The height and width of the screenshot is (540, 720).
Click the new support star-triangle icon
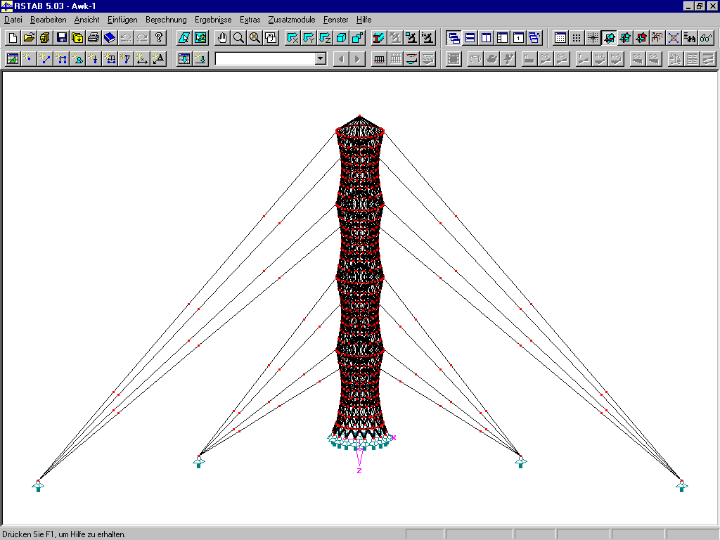pyautogui.click(x=77, y=59)
